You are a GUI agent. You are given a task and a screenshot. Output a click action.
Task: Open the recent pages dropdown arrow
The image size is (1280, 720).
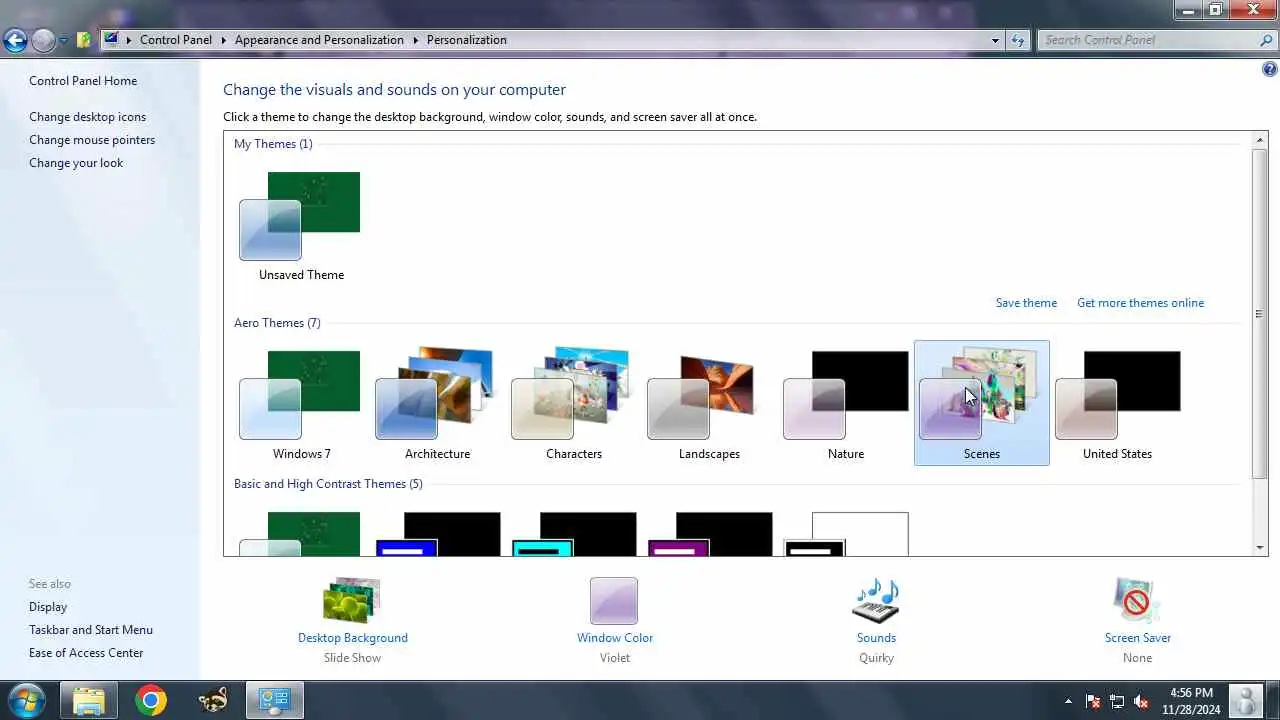coord(63,41)
